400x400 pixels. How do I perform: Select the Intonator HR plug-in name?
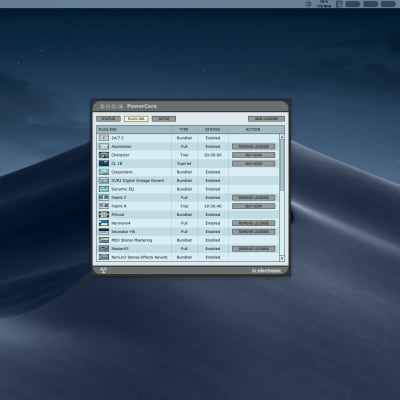pos(123,231)
